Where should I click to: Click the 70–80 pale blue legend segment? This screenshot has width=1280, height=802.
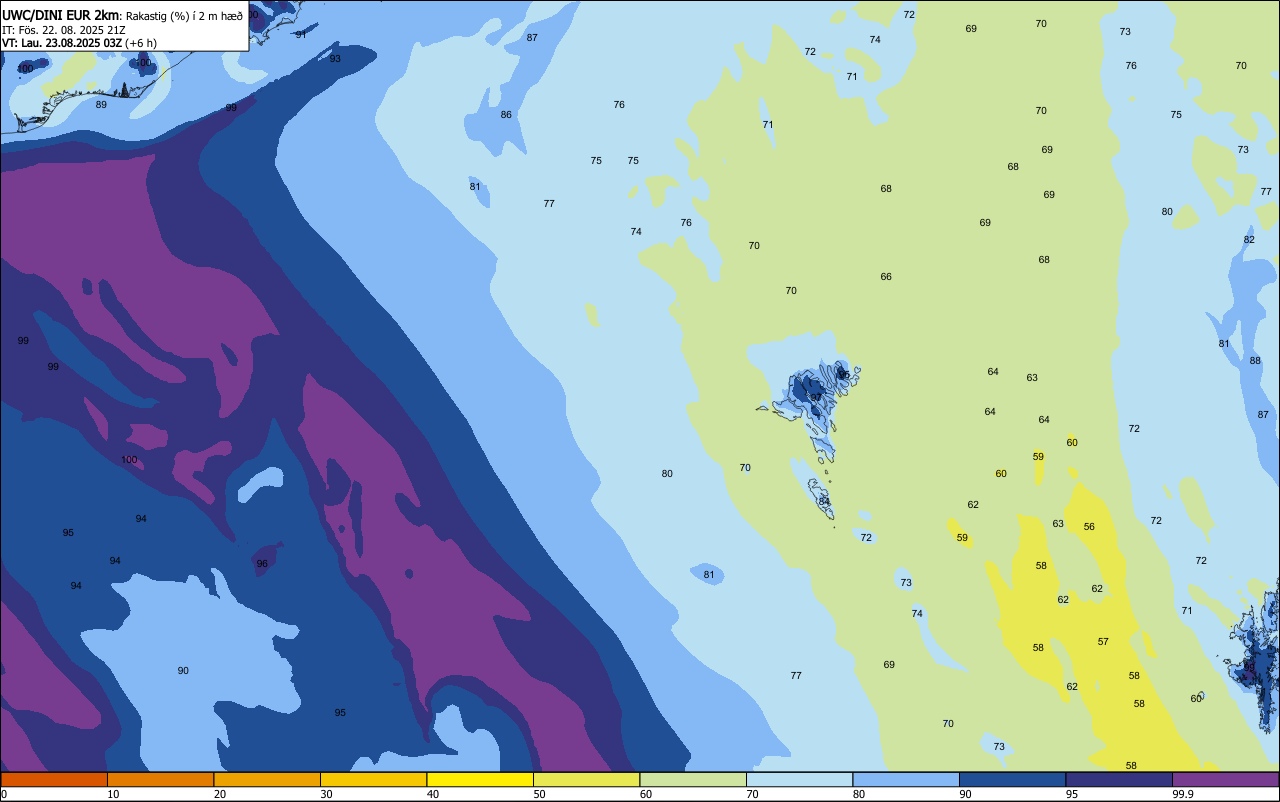point(799,779)
